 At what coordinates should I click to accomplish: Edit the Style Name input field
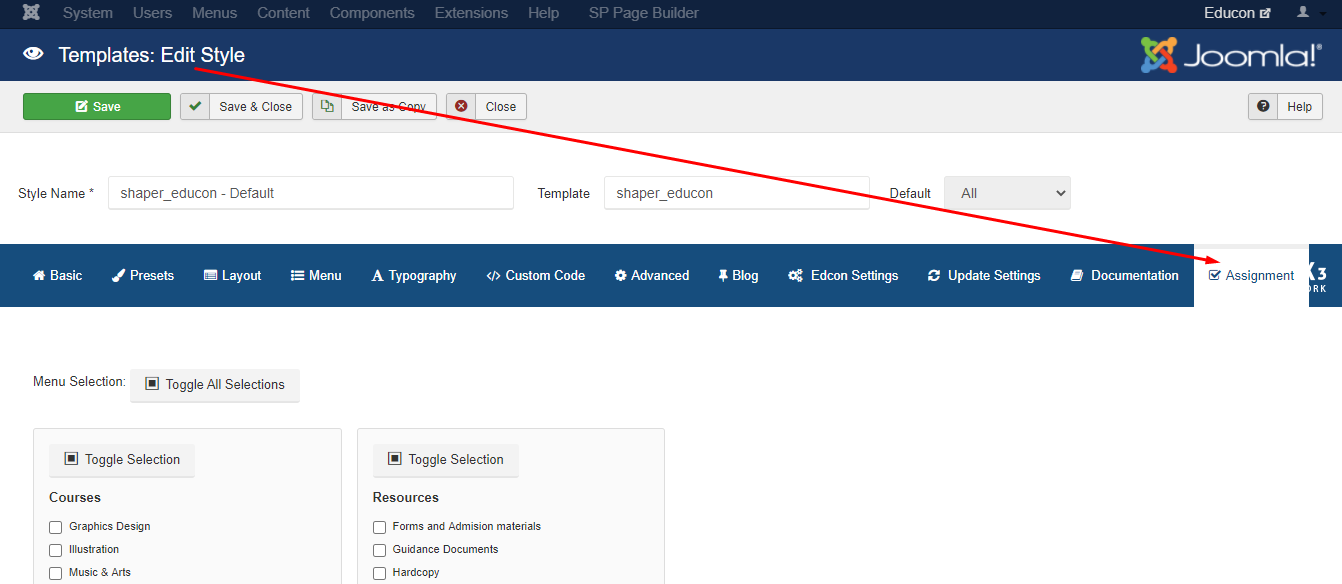click(310, 193)
